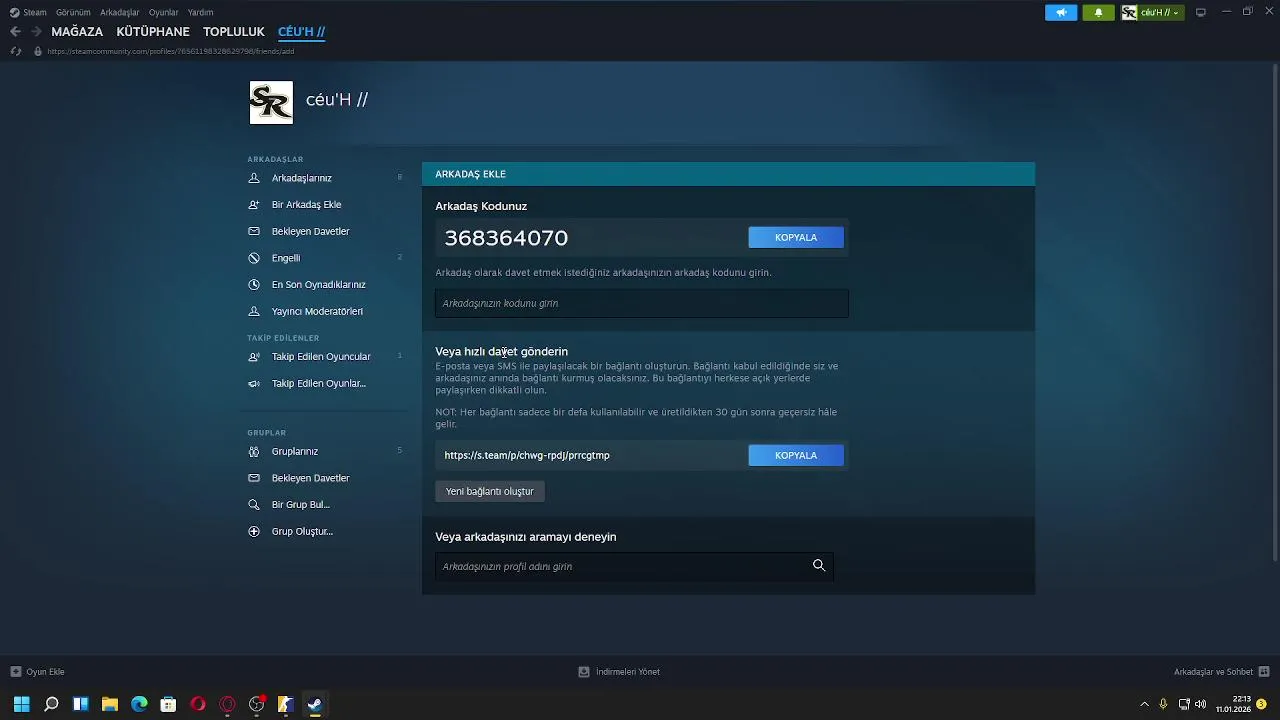Open Microsoft Edge from taskbar

(139, 704)
